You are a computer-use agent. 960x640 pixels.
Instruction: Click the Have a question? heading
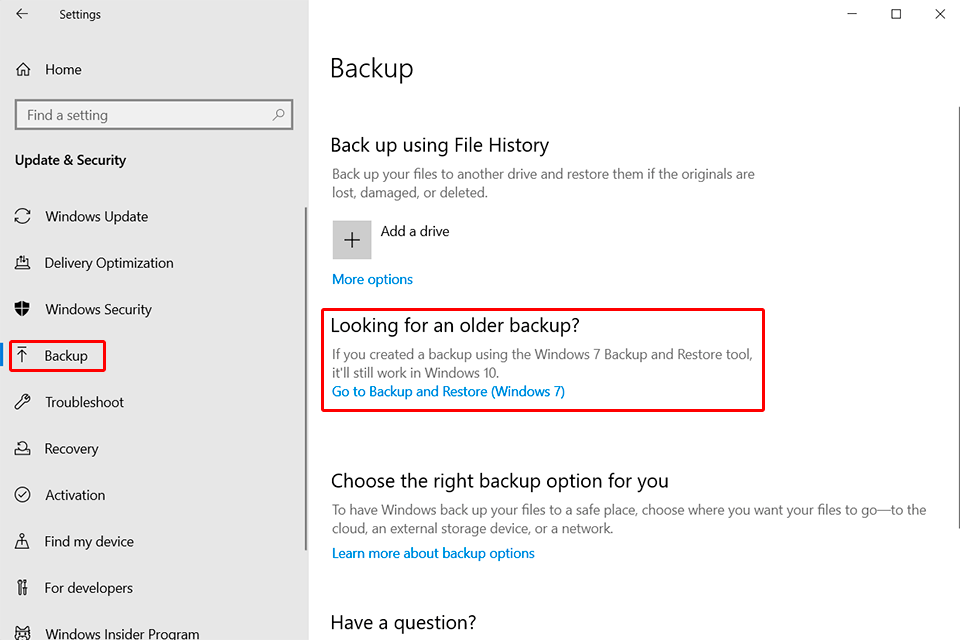click(x=403, y=622)
